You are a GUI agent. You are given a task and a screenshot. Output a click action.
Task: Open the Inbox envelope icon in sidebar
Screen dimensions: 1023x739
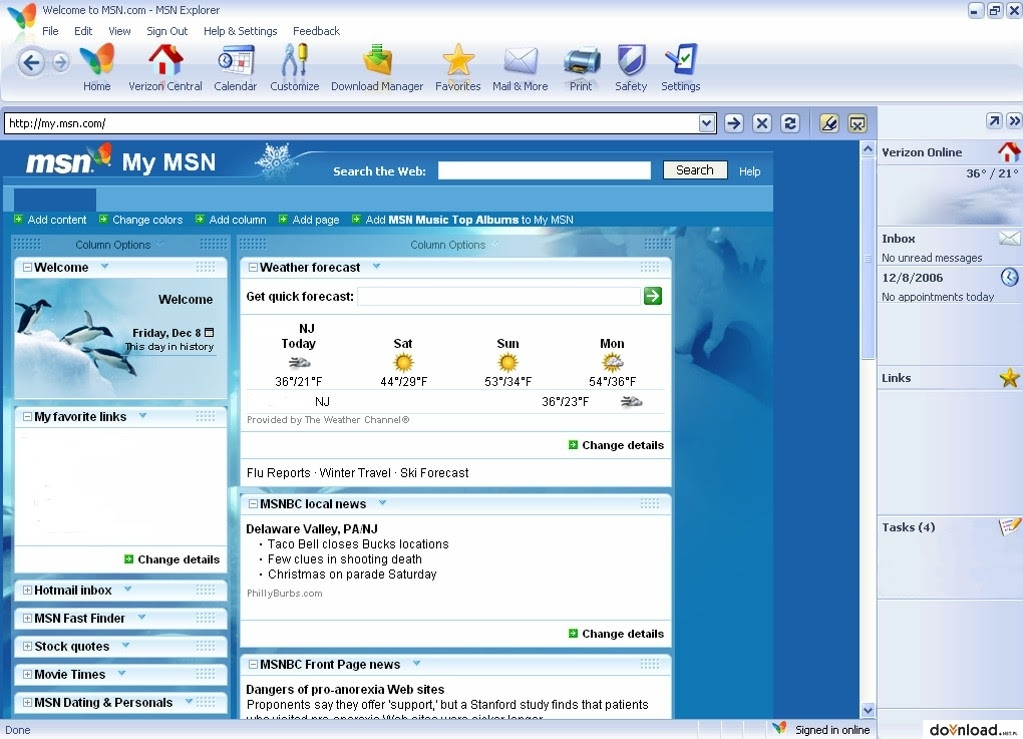[x=1009, y=238]
